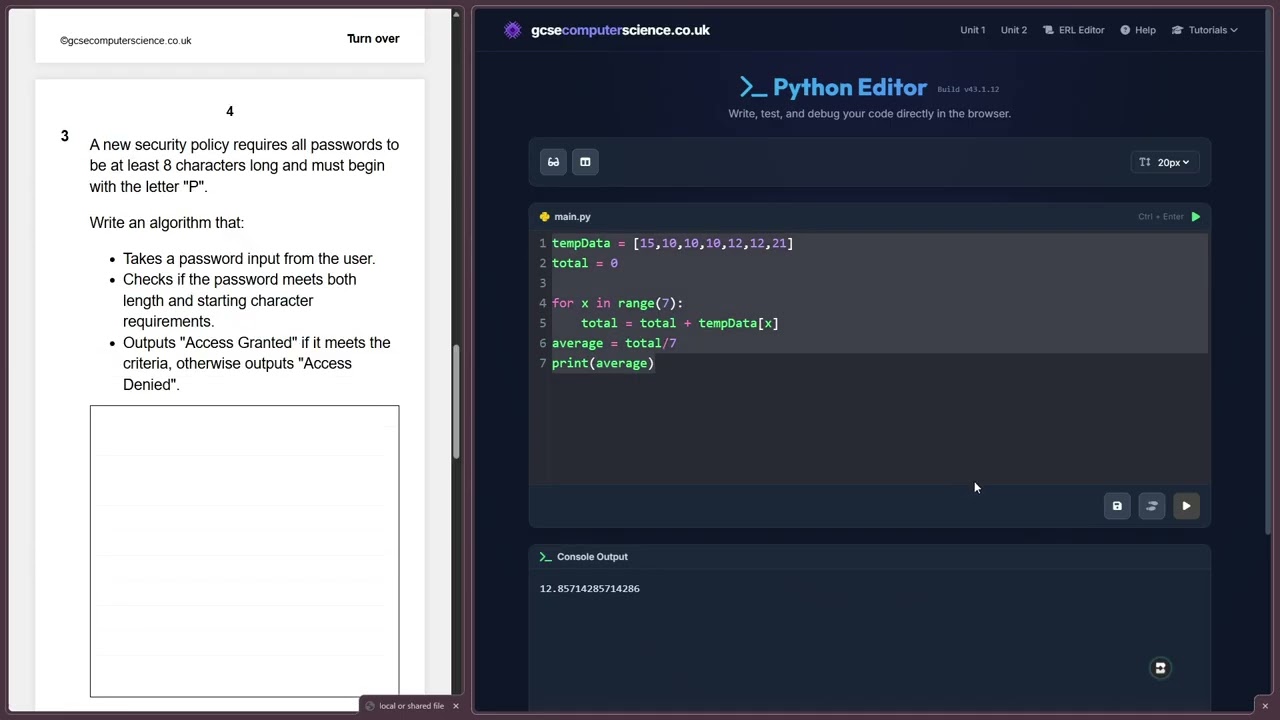Click the gcsecomputerscience.co.uk logo icon

513,30
